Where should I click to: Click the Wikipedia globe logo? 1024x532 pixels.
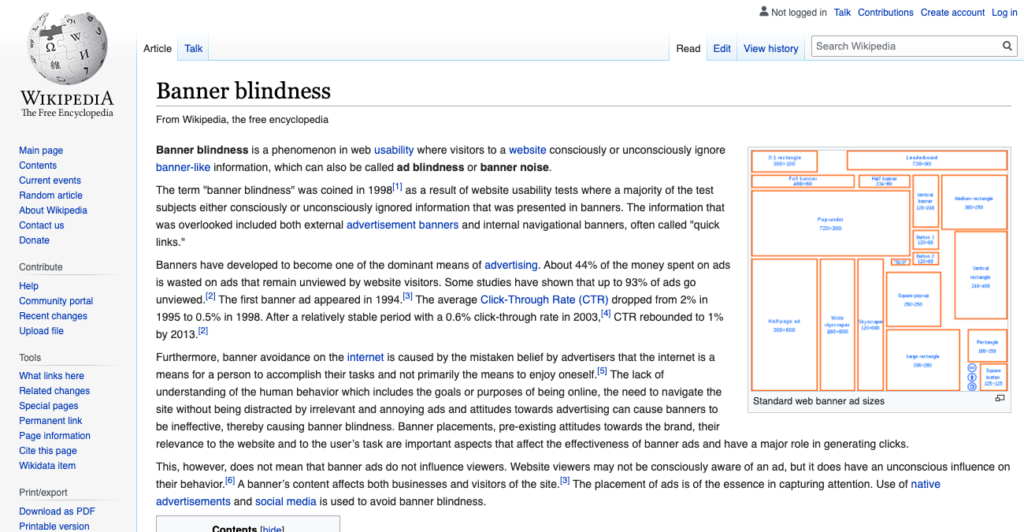[x=67, y=48]
